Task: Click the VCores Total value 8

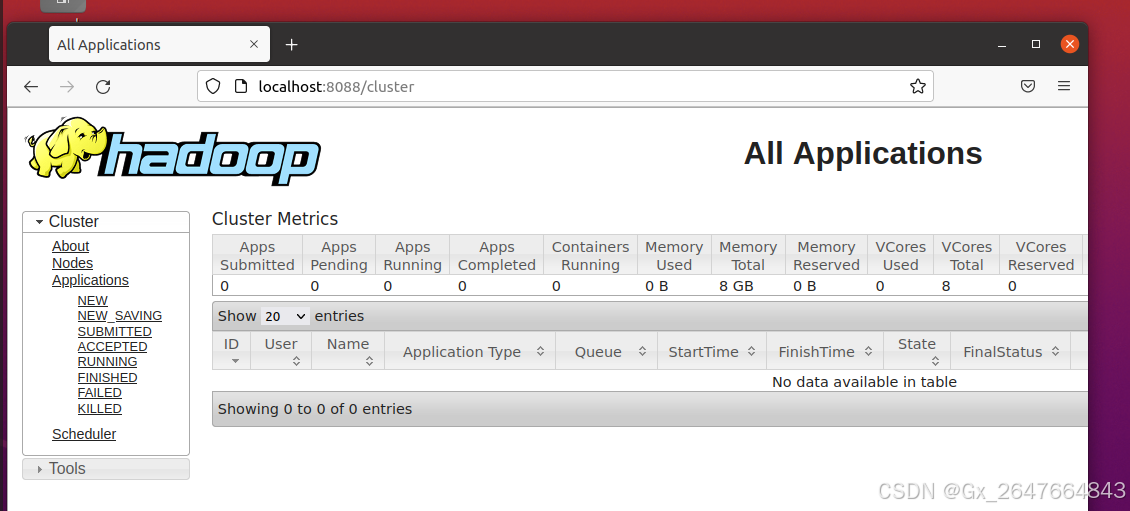Action: (x=946, y=286)
